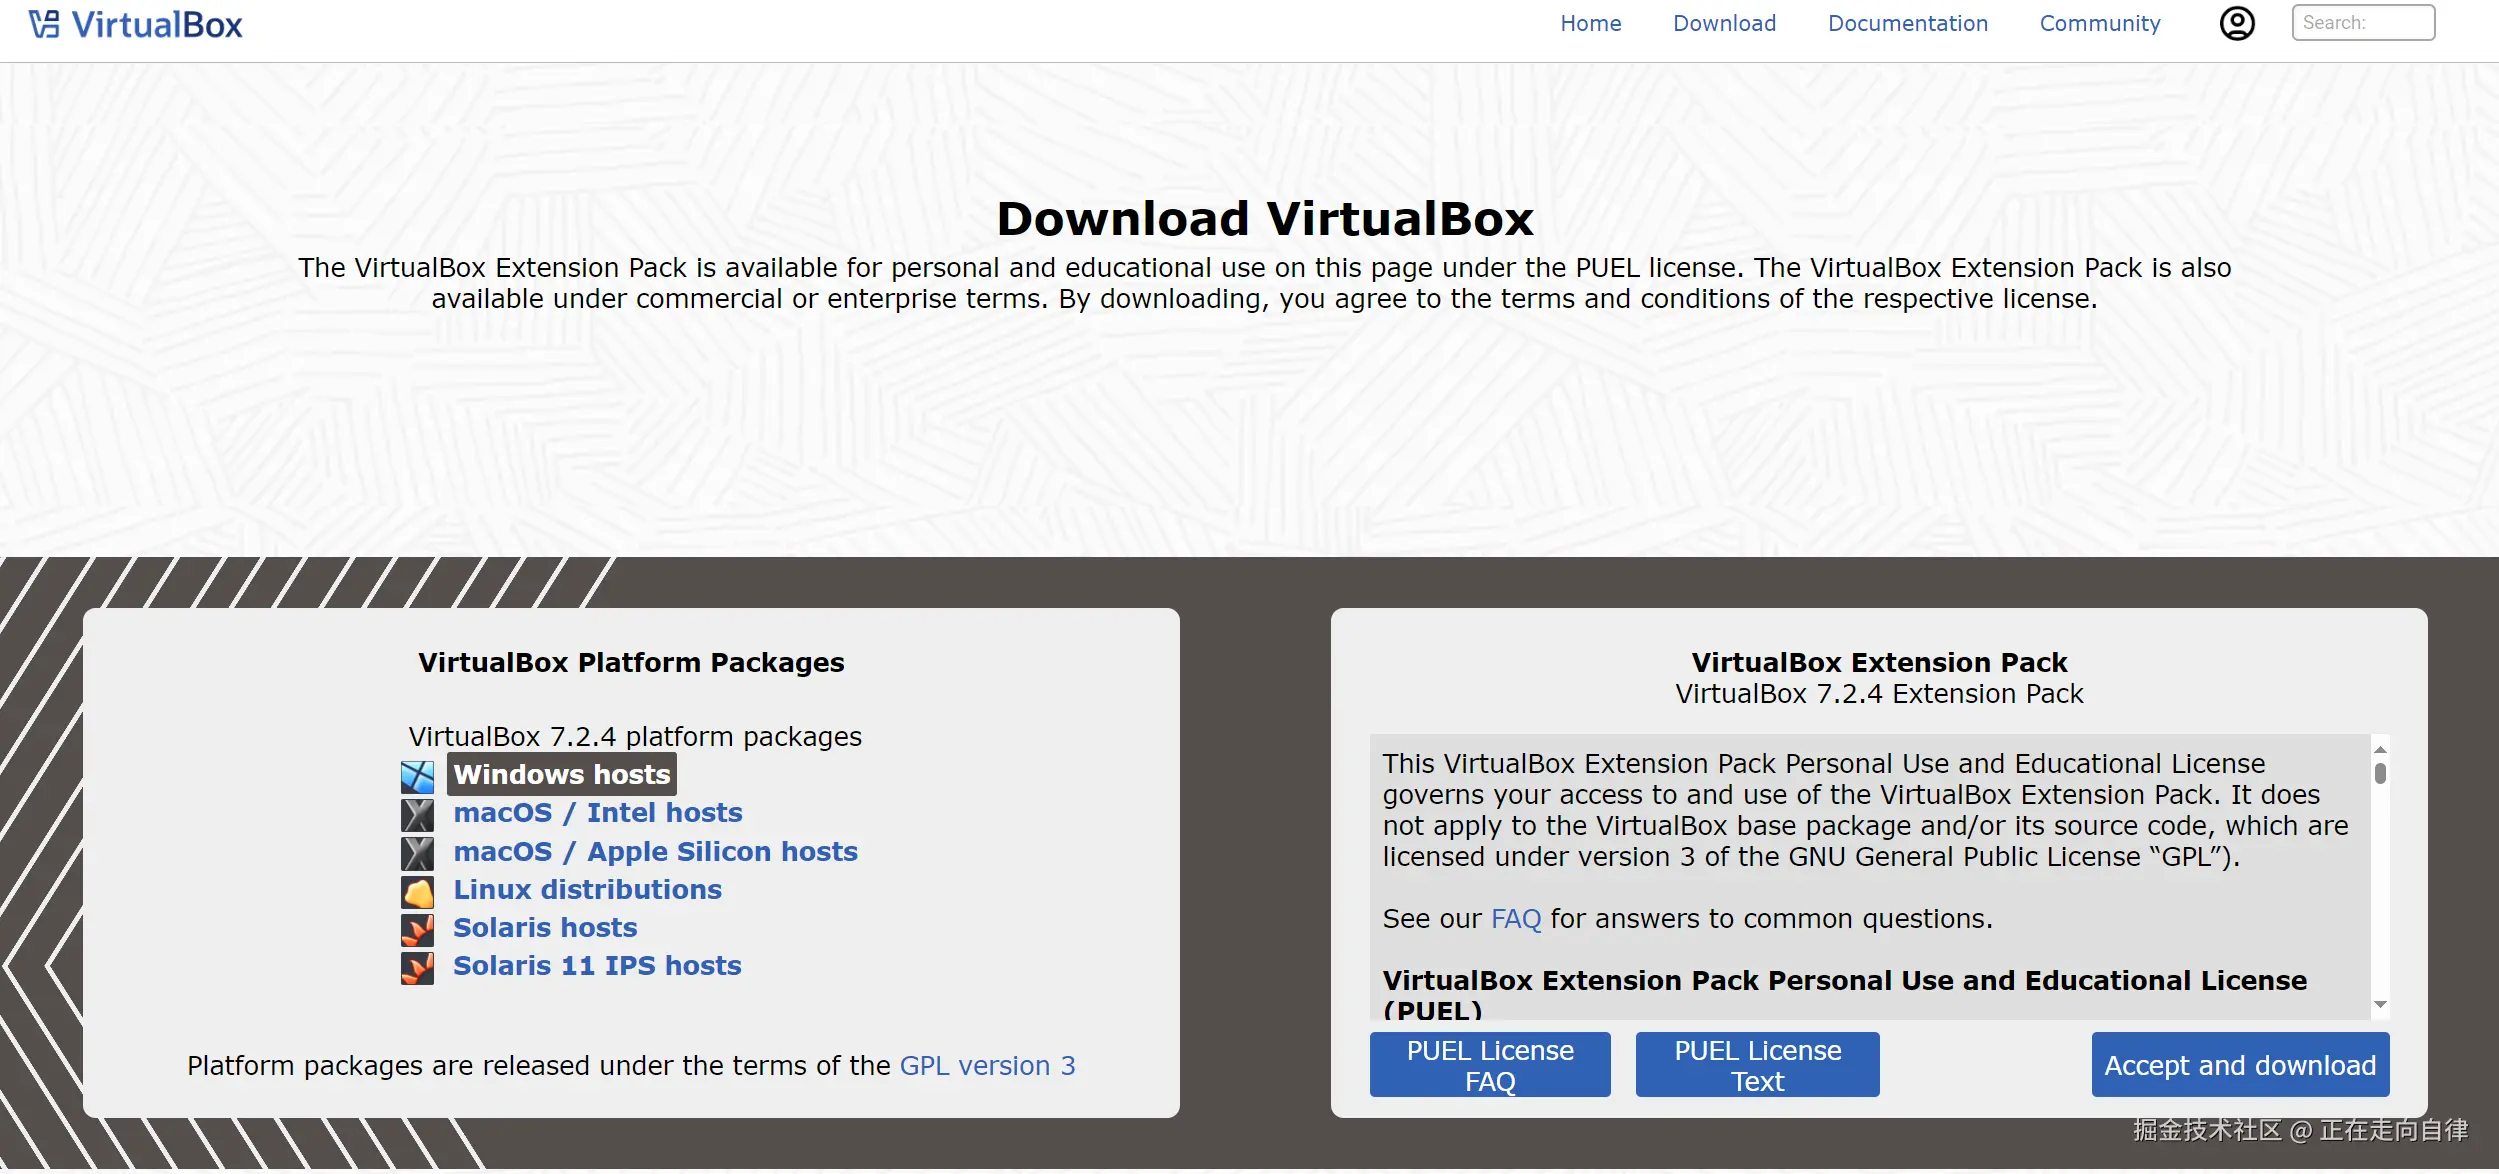Download the Windows hosts package
The width and height of the screenshot is (2499, 1174).
tap(561, 775)
